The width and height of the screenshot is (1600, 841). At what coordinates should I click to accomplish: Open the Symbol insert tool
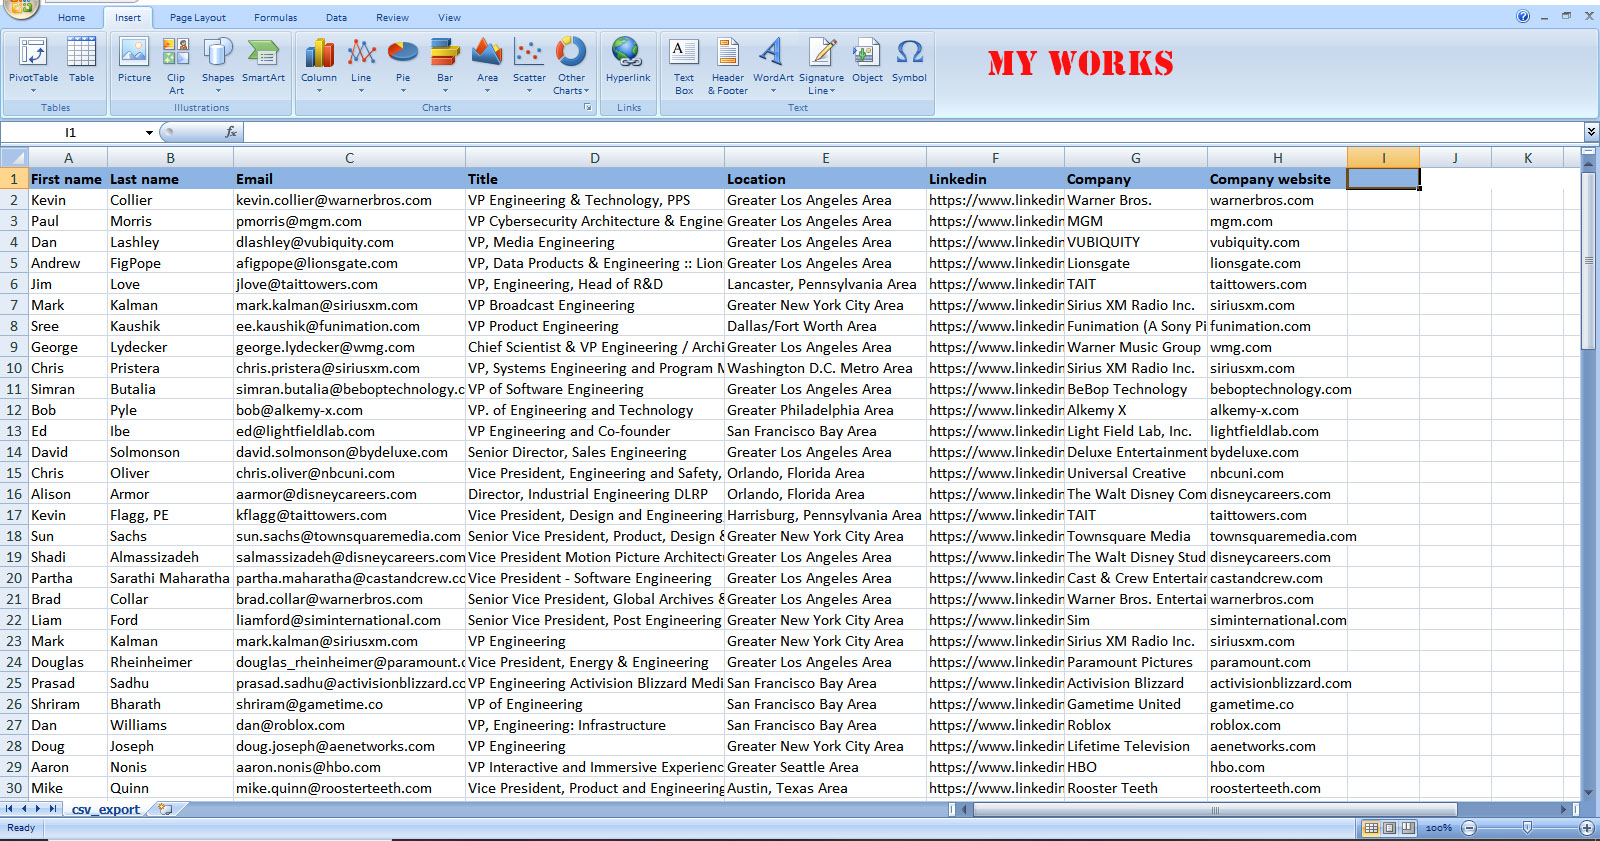pos(909,62)
